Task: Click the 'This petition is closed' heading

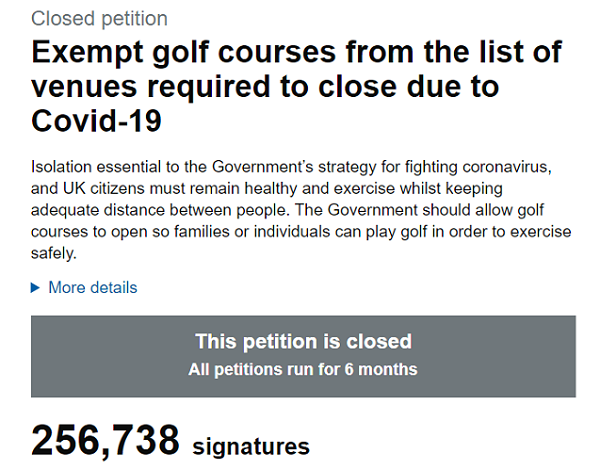Action: click(x=303, y=341)
